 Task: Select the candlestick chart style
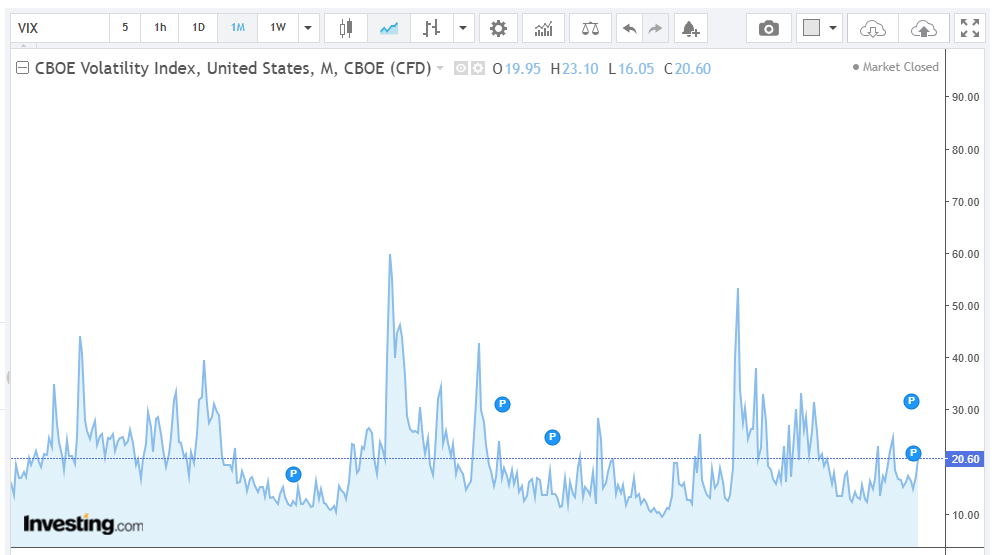[346, 28]
